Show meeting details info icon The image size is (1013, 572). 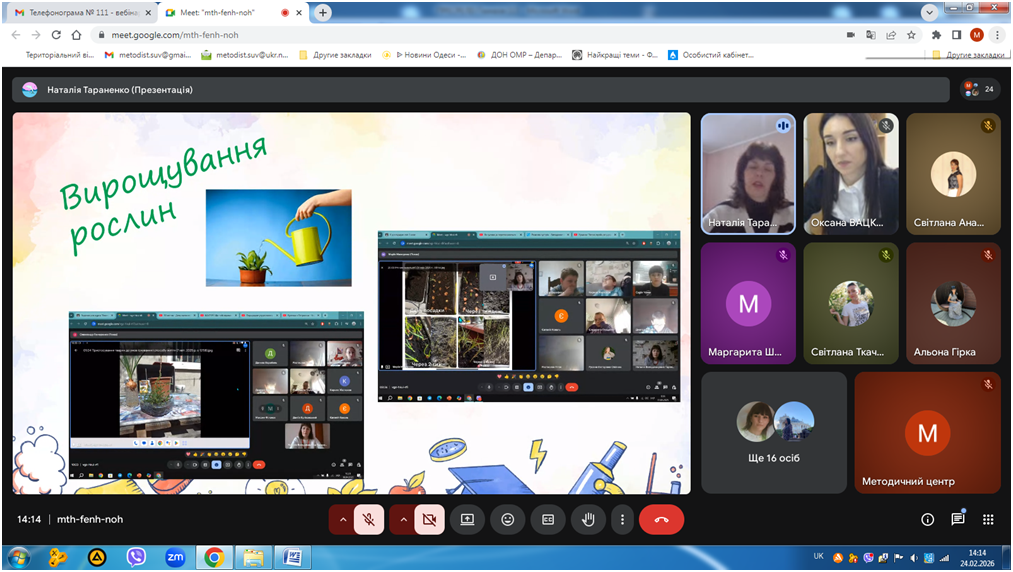point(927,520)
